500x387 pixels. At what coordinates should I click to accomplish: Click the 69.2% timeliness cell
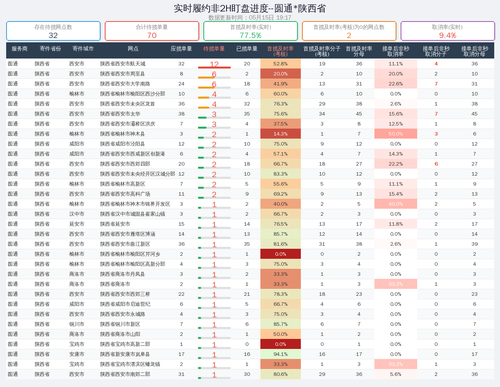click(x=280, y=194)
